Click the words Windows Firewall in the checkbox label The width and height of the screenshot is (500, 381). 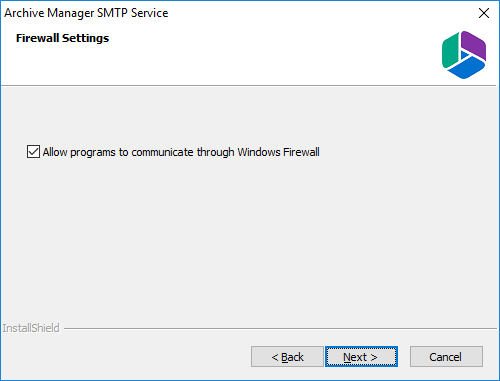(x=279, y=152)
